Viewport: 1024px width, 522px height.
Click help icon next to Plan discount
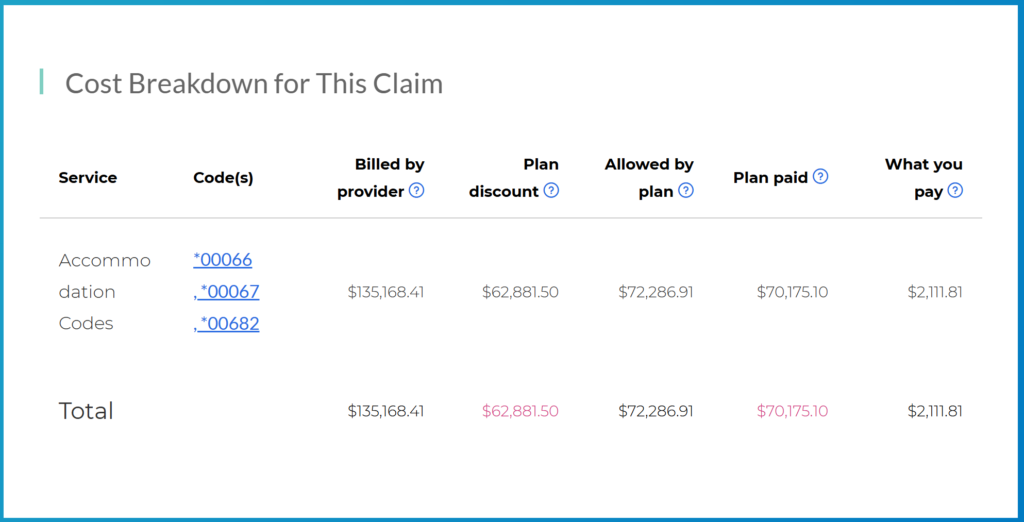coord(551,190)
